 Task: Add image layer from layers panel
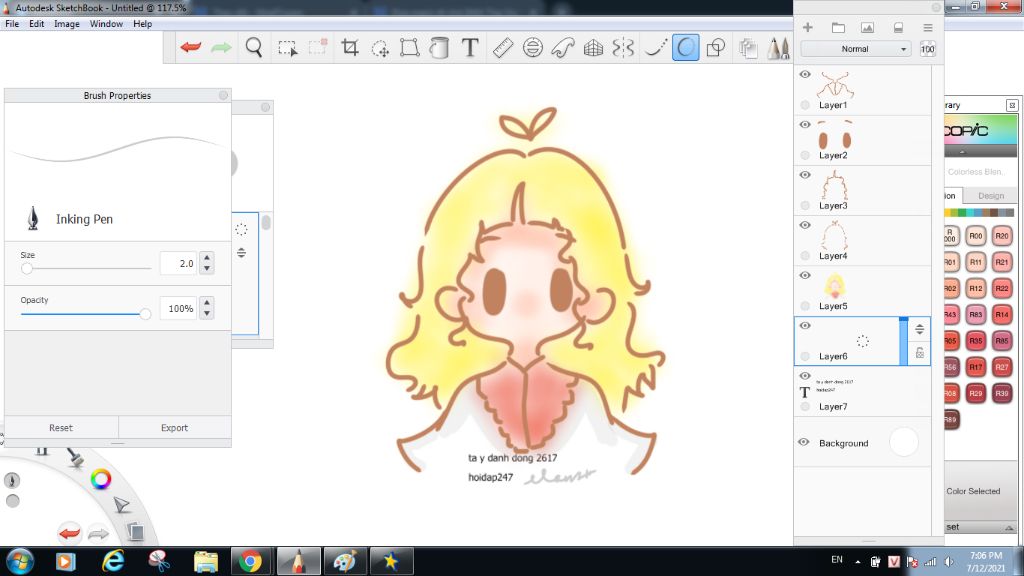[867, 27]
